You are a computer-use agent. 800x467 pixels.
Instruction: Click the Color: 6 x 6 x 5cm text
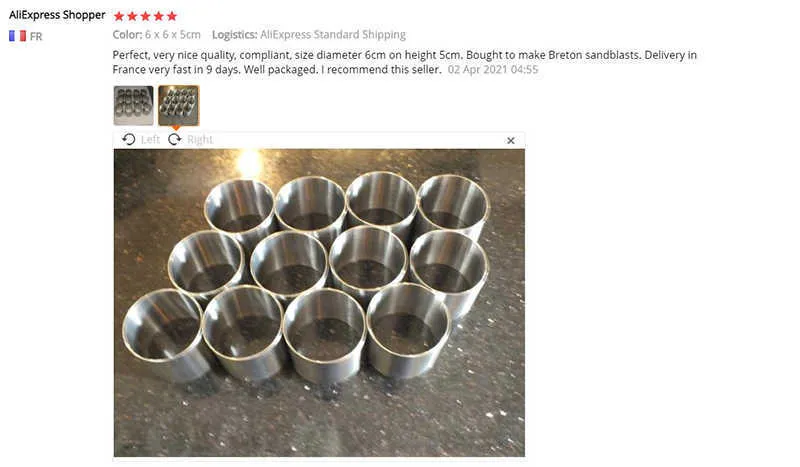[157, 35]
